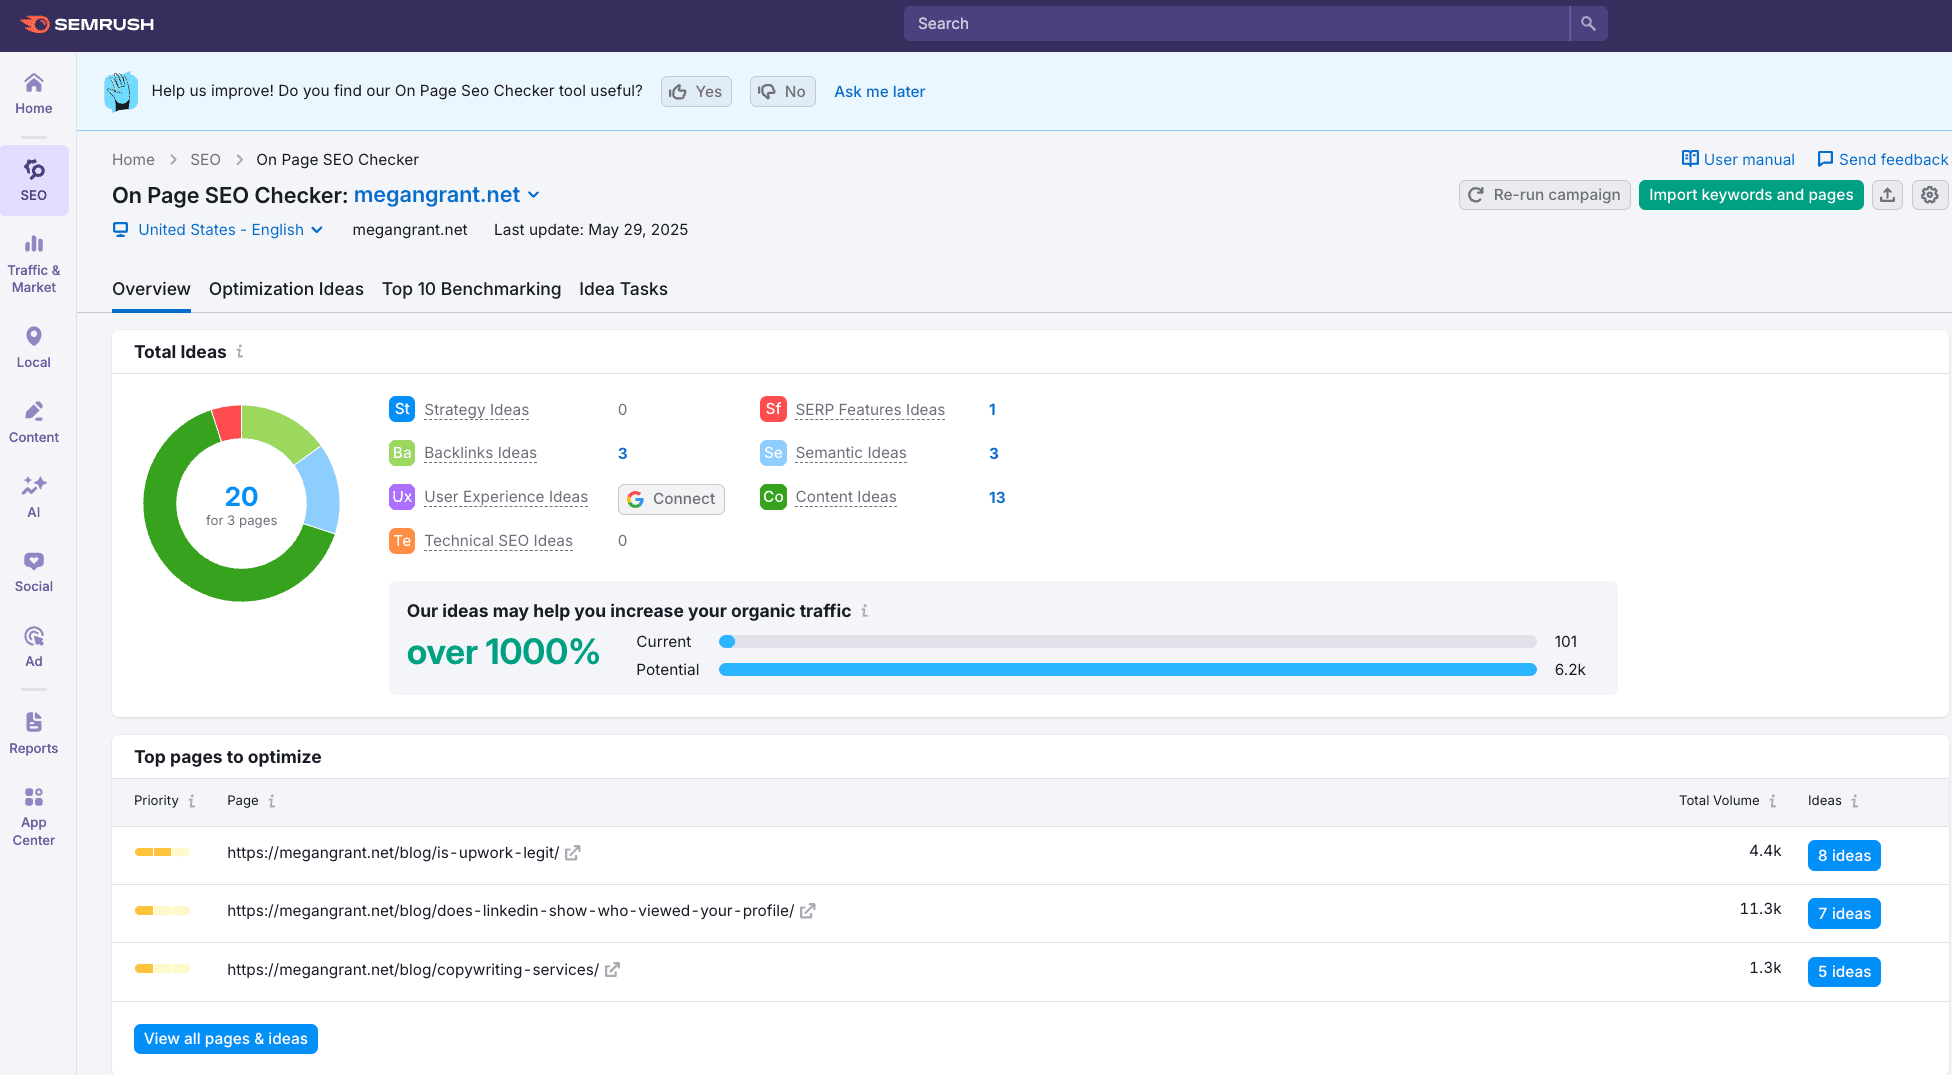Switch to the Overview tab
The image size is (1952, 1075).
pyautogui.click(x=151, y=289)
